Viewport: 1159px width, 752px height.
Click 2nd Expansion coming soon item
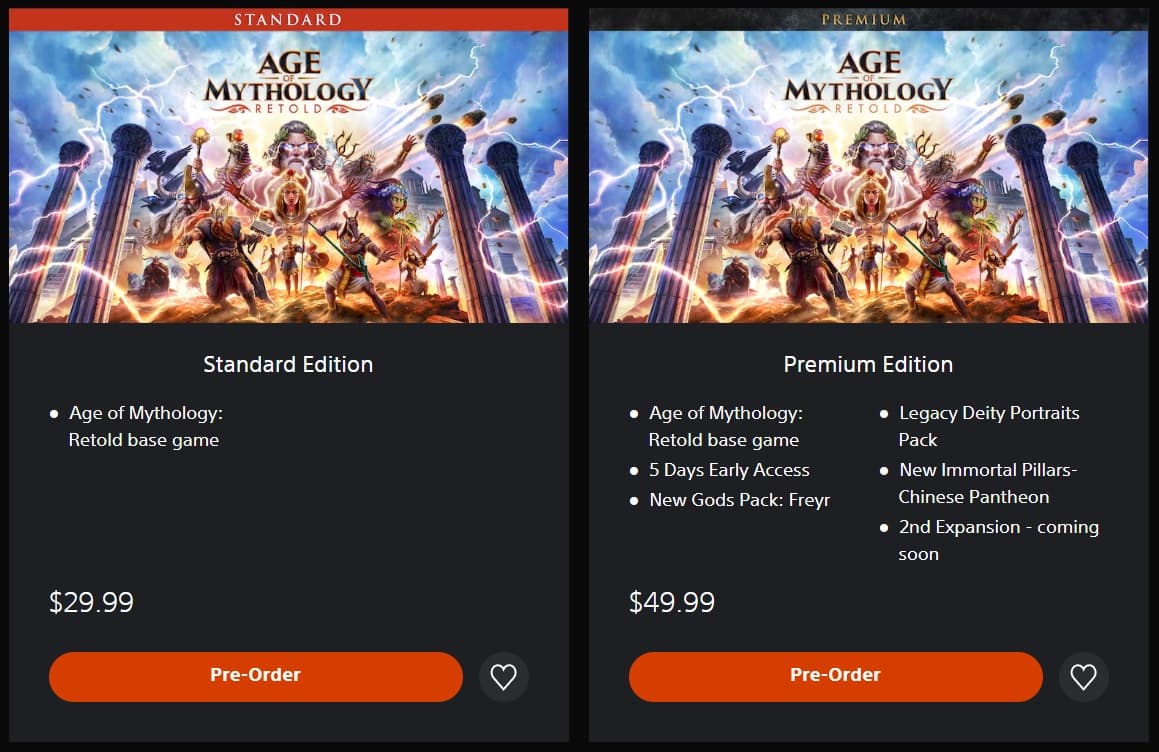tap(997, 540)
